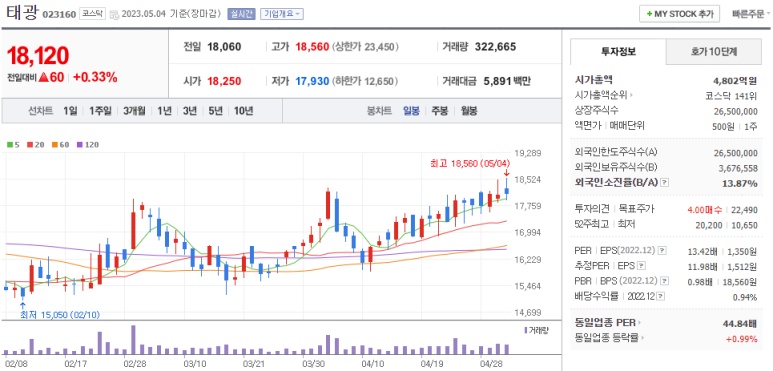Click the 120-day moving average legend marker
Screen dimensions: 773x371
tap(80, 145)
